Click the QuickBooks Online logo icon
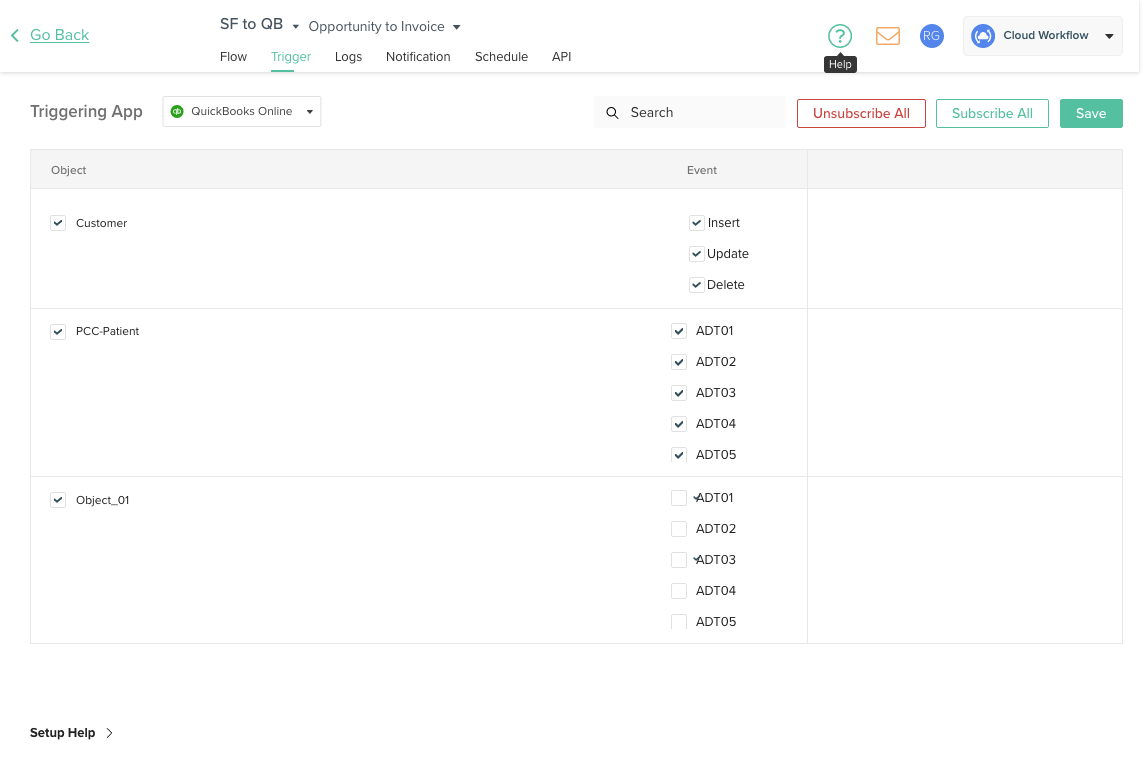The width and height of the screenshot is (1146, 762). pyautogui.click(x=179, y=111)
